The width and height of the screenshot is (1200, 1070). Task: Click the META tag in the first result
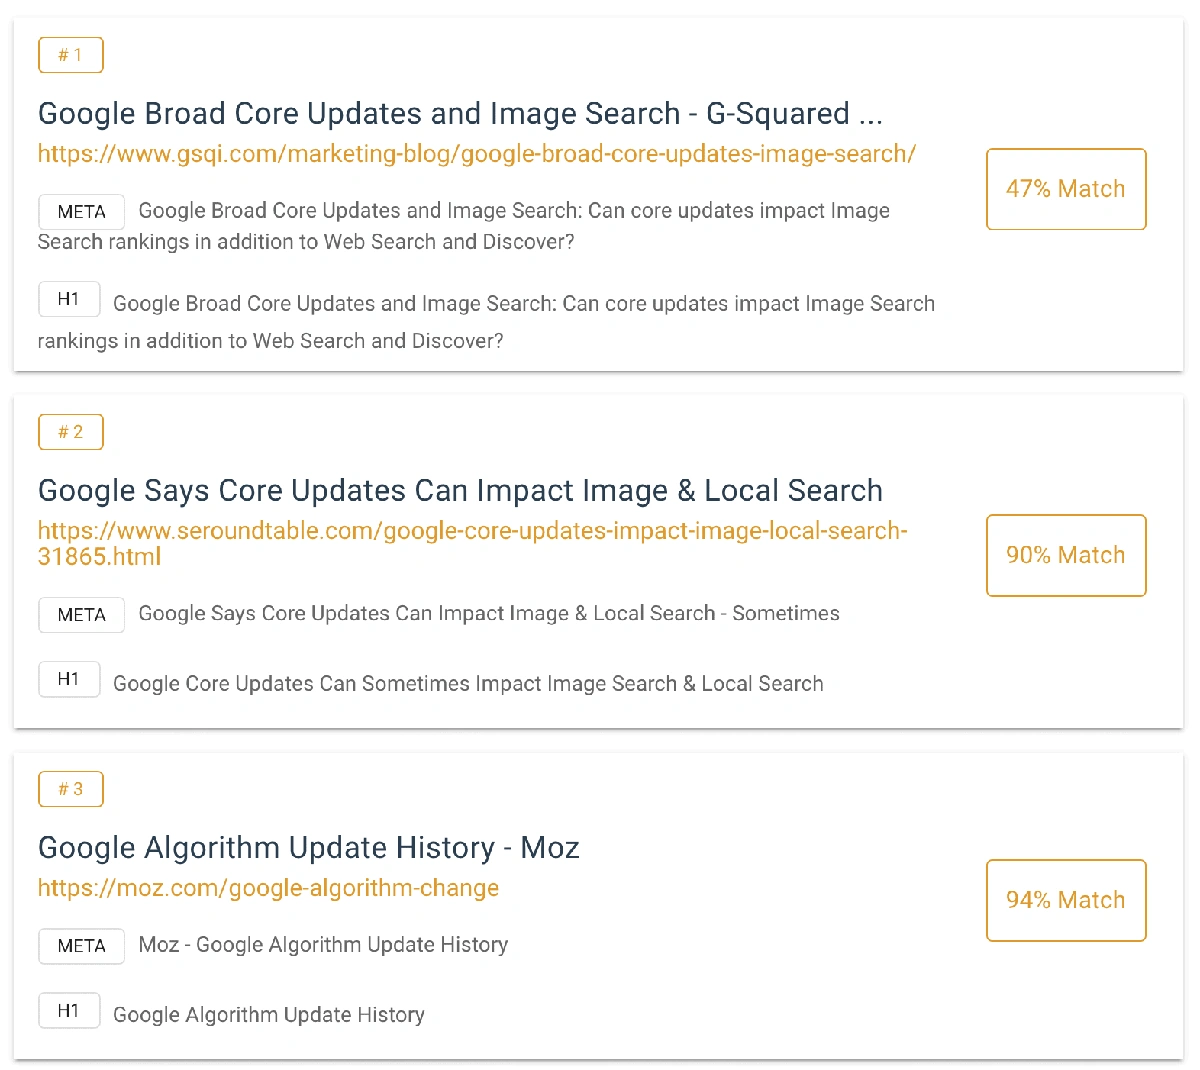click(x=81, y=212)
